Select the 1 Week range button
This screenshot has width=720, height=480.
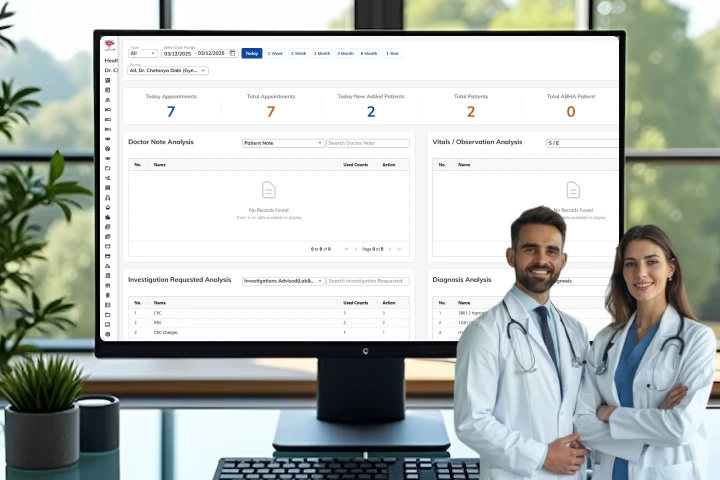pos(275,53)
